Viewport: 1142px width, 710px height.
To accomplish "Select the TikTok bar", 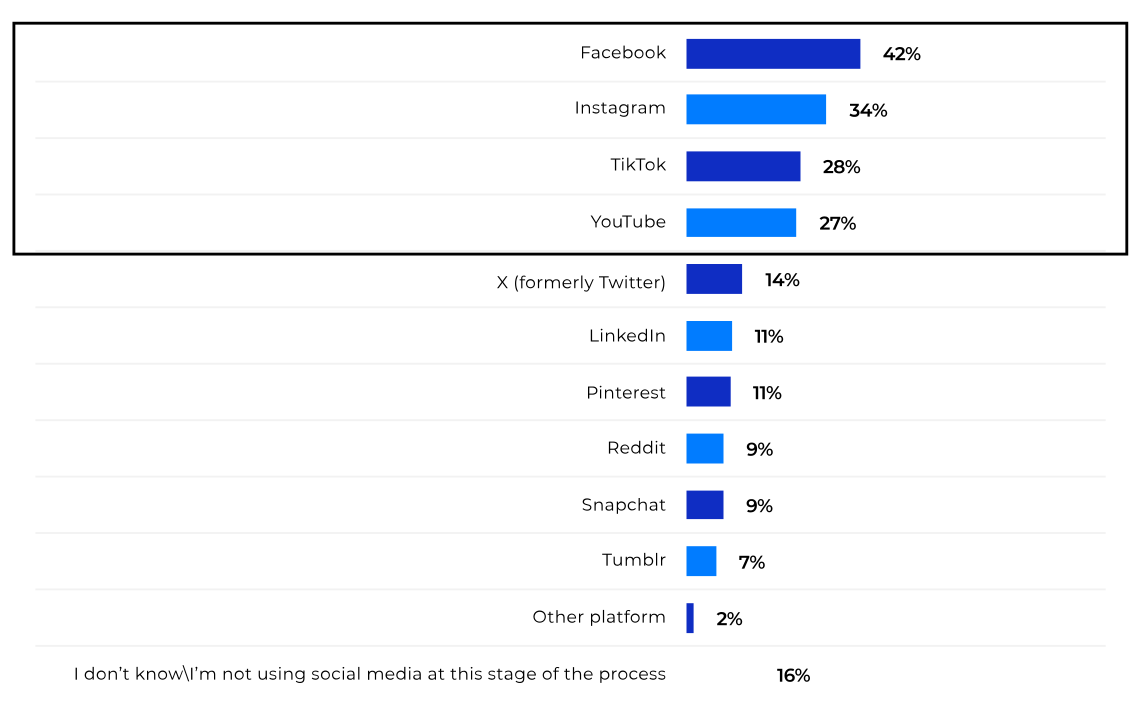I will click(x=743, y=166).
